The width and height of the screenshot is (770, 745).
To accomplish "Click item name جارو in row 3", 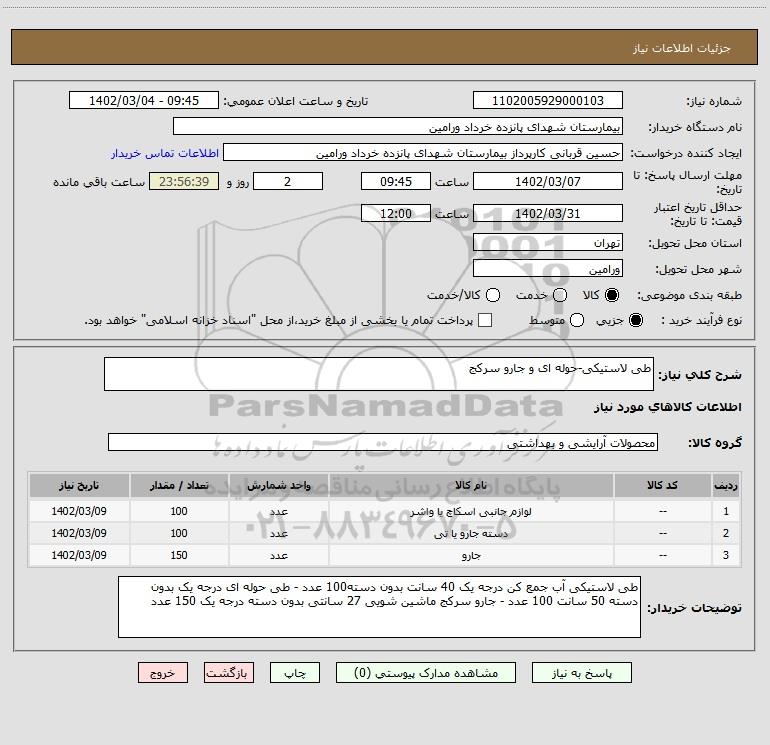I will coord(470,555).
